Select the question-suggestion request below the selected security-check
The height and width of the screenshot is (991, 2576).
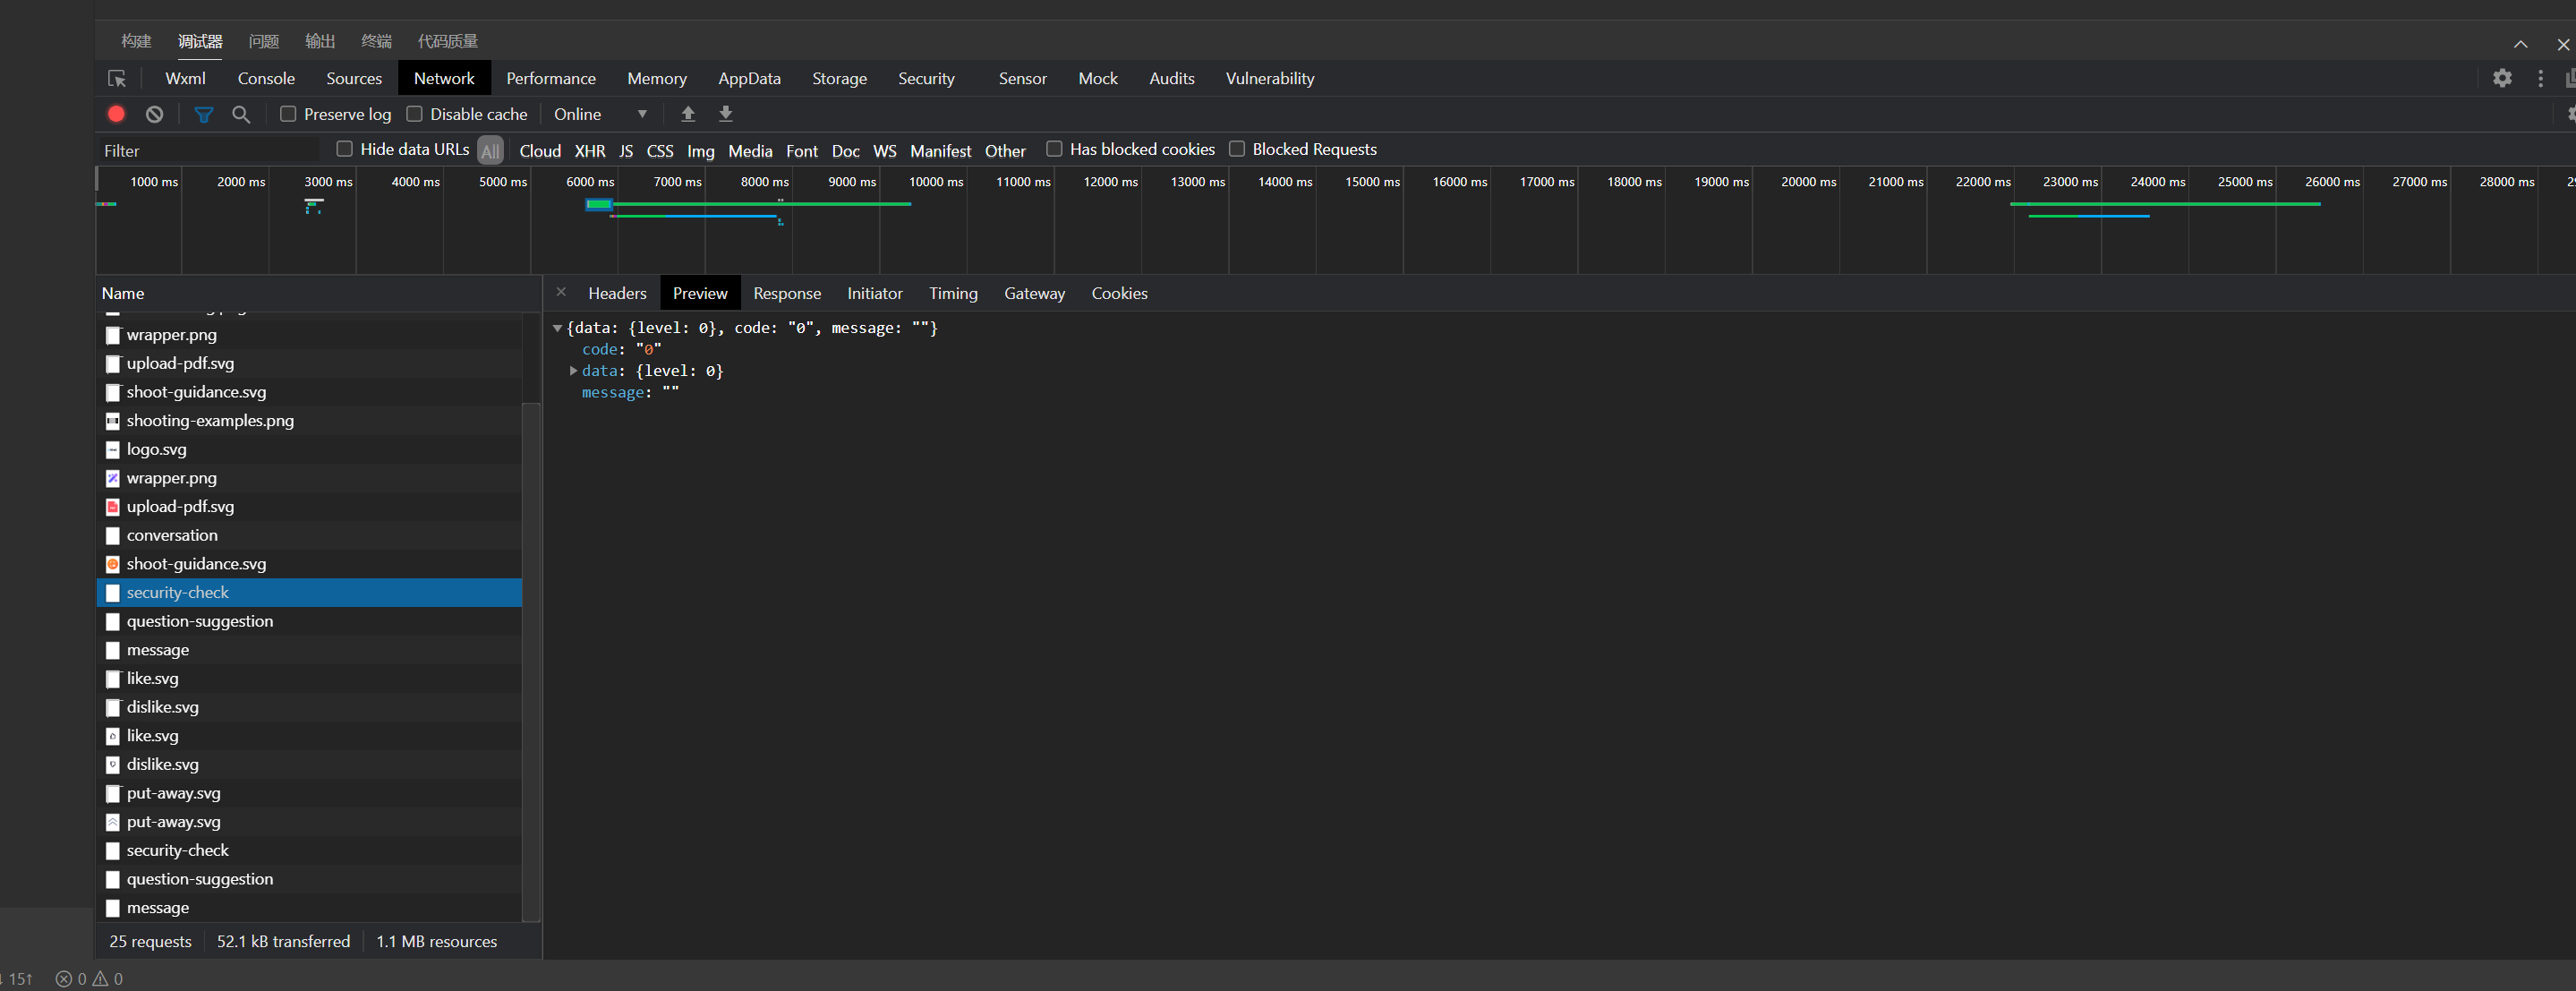(x=200, y=621)
